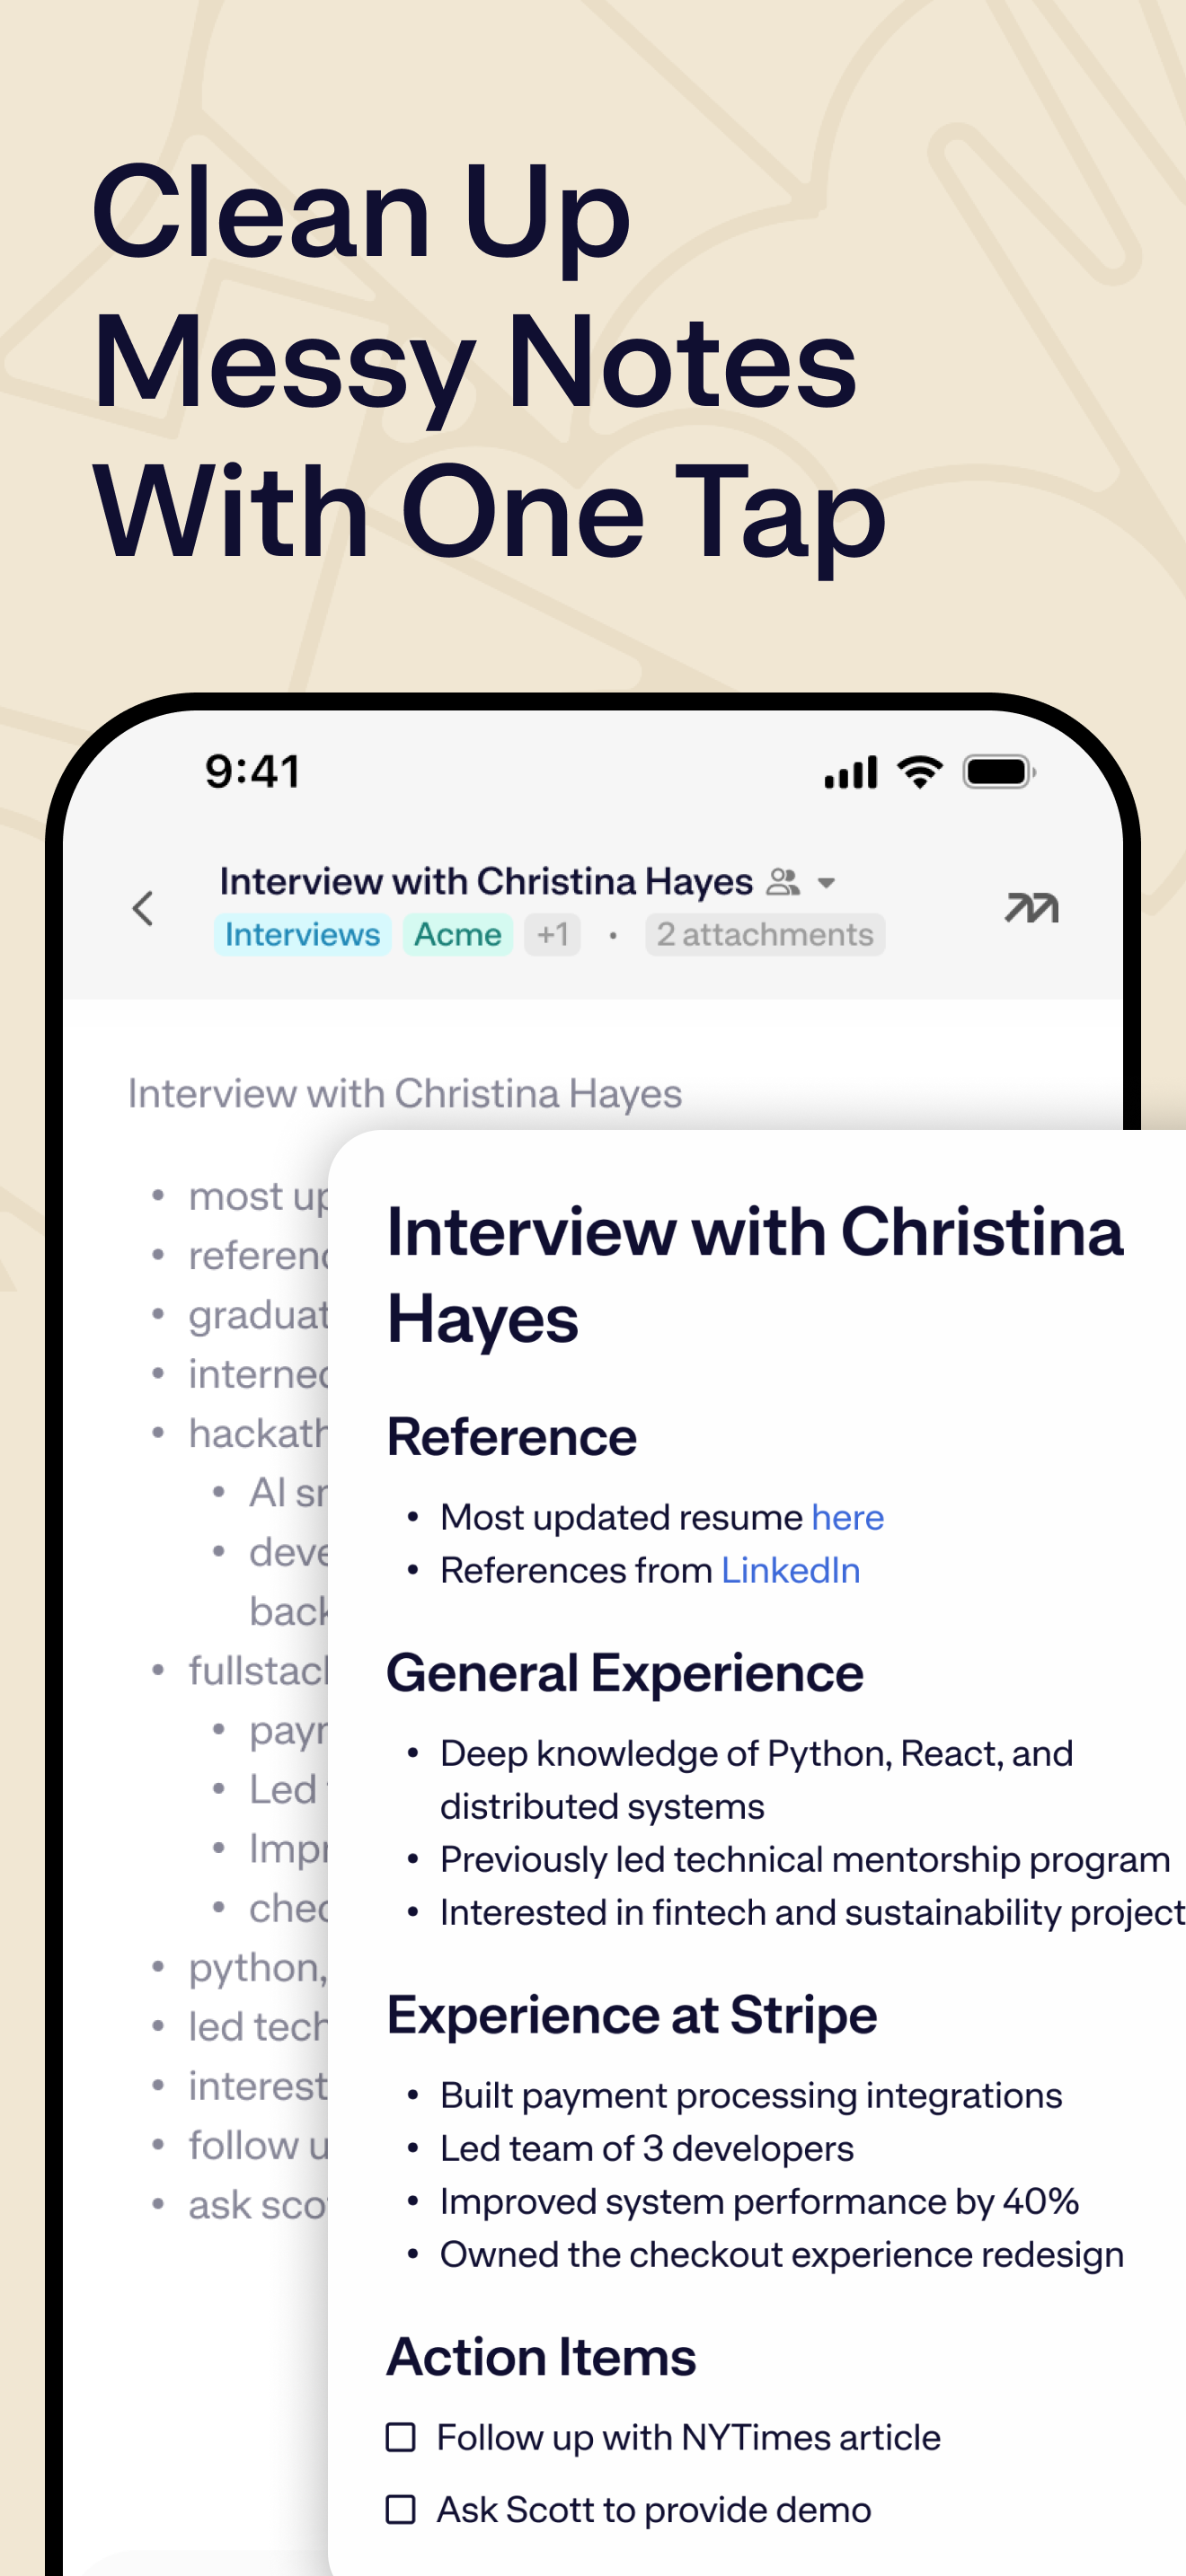Tap the 'Interview with Christina Hayes' header title

point(486,881)
